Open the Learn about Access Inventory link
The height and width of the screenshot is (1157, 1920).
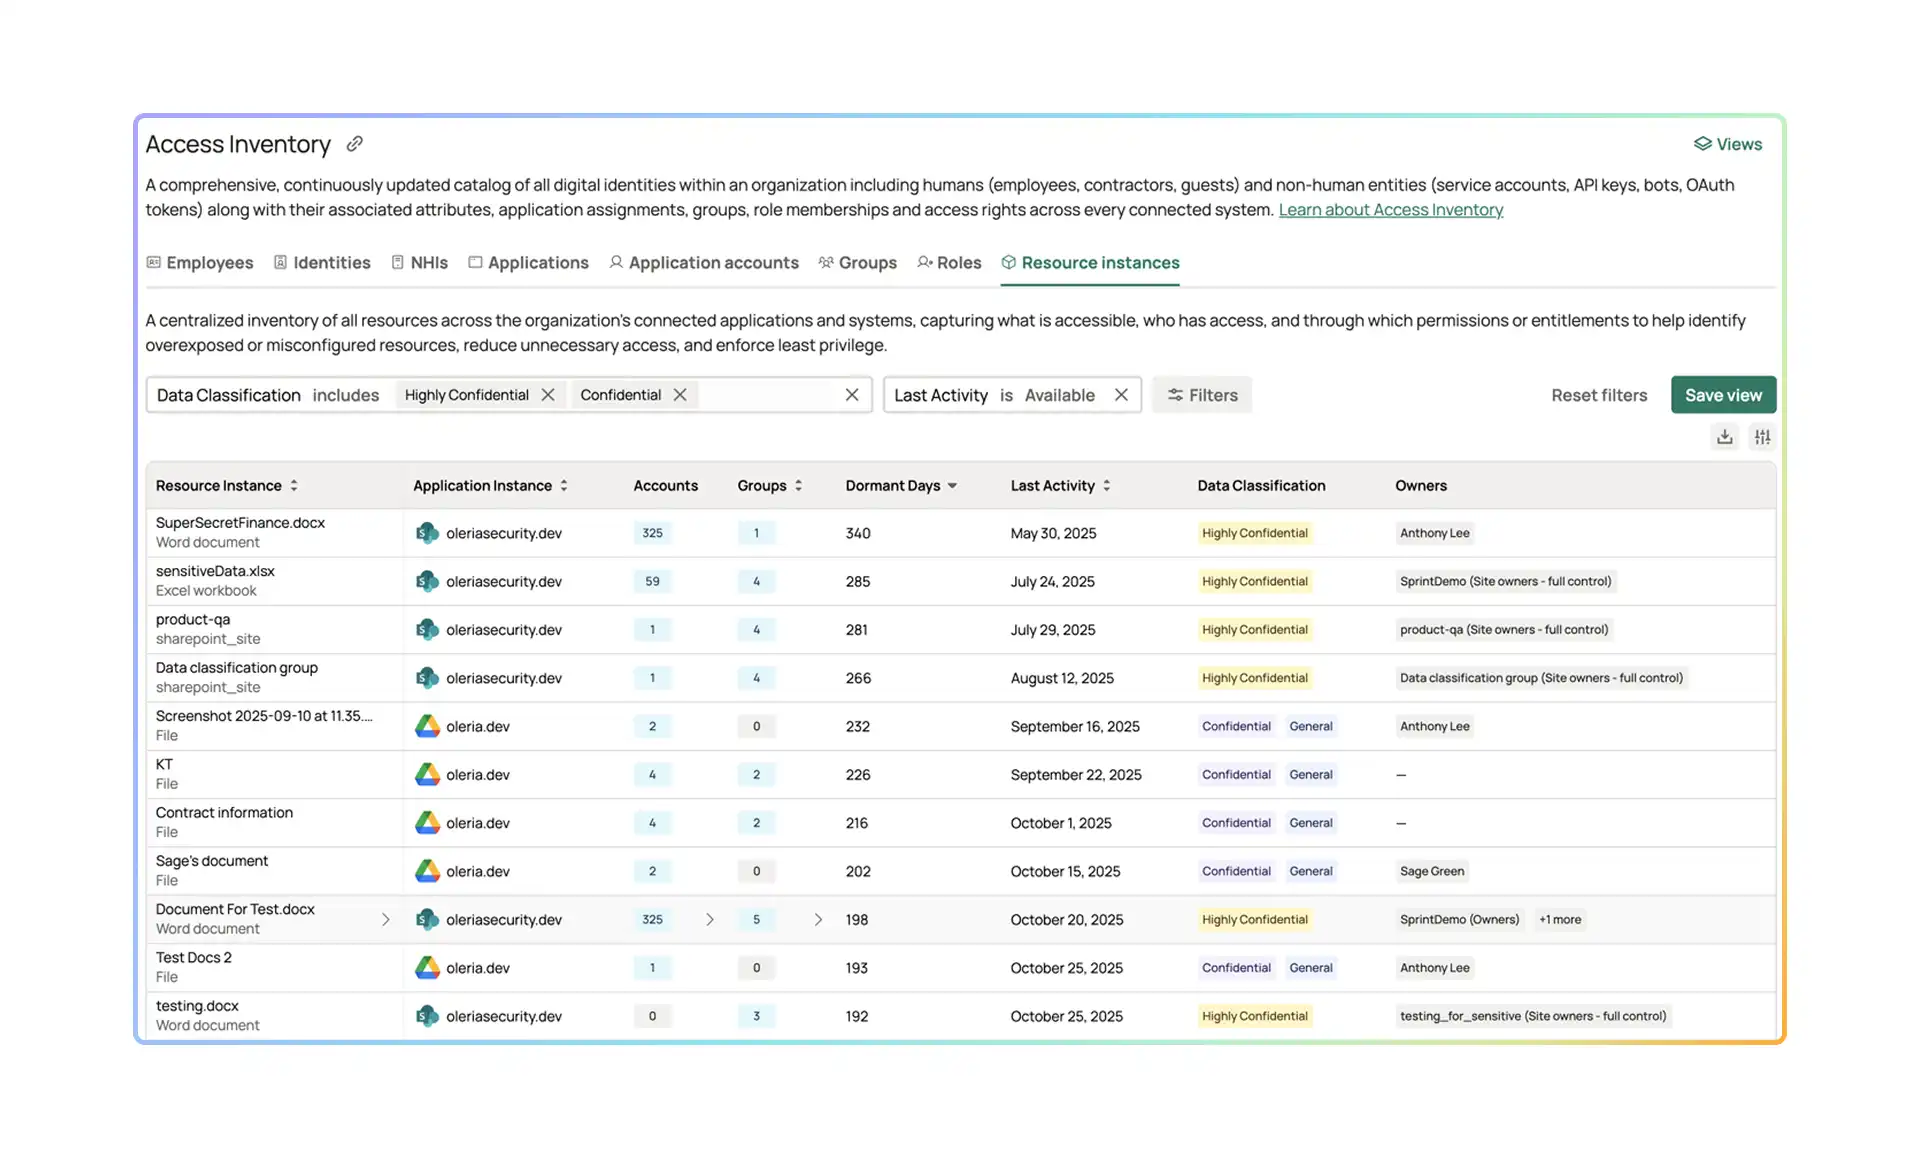point(1390,210)
